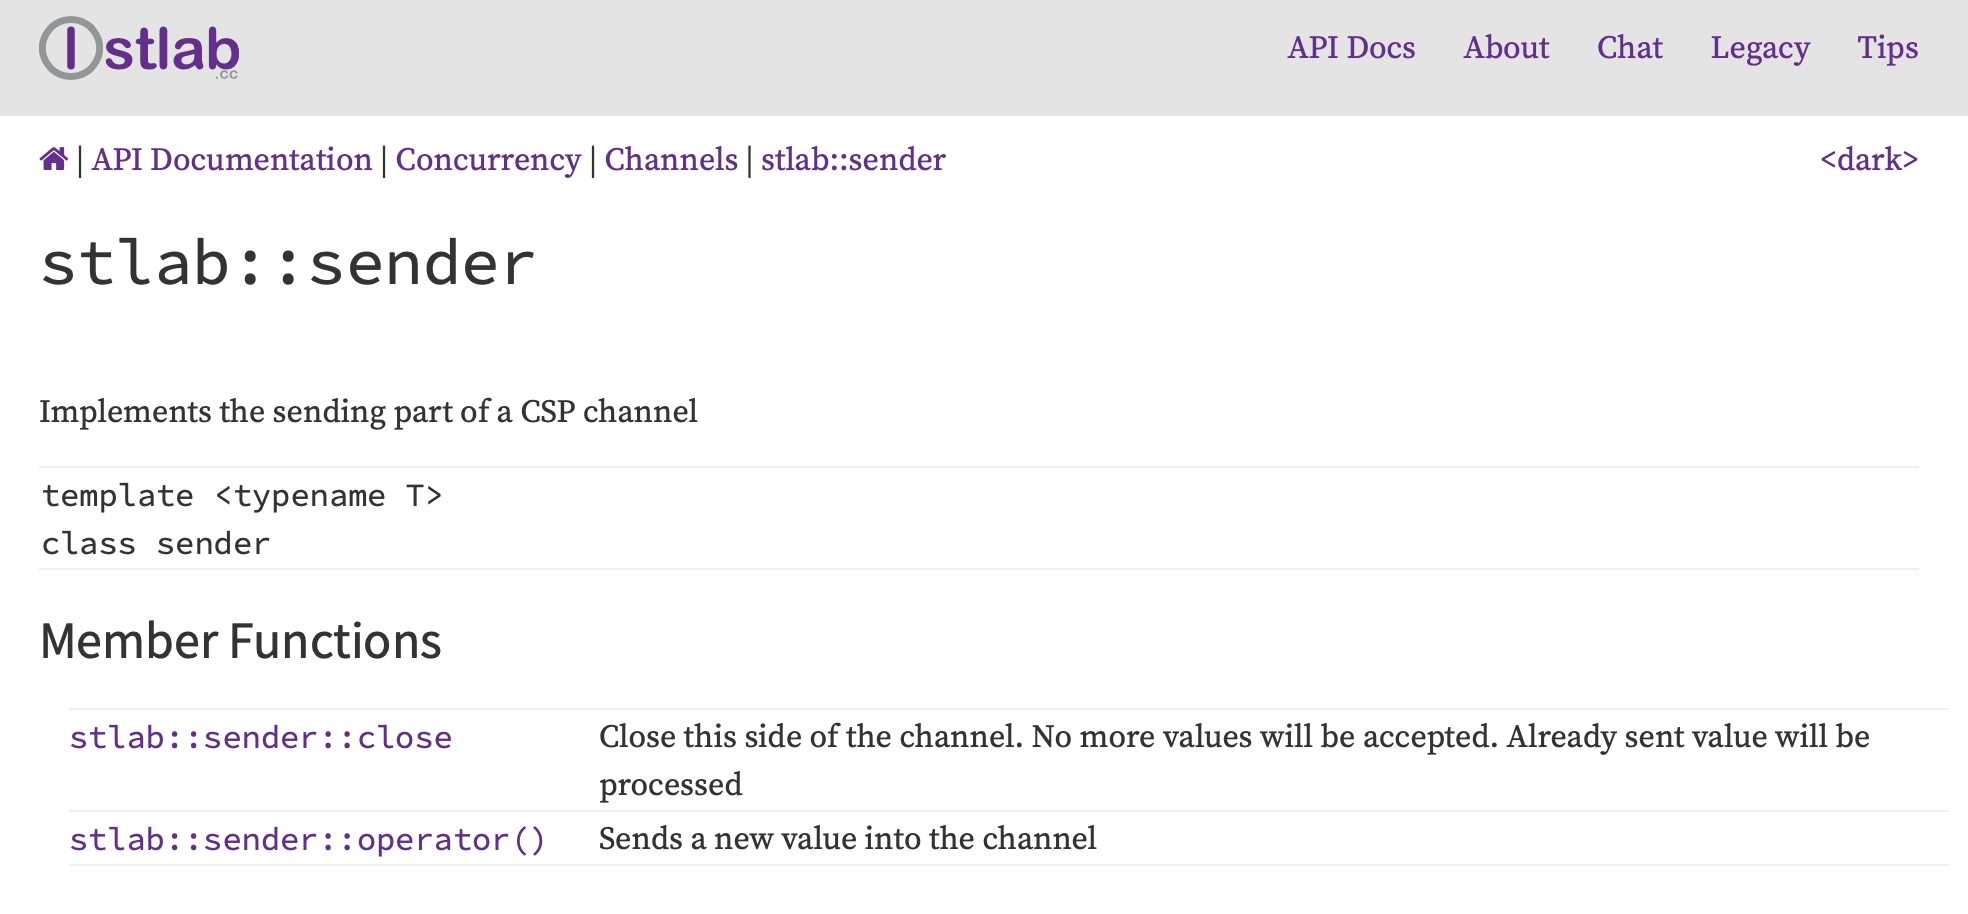Click the 'template <typename T>' code line
The height and width of the screenshot is (914, 1968).
[242, 496]
